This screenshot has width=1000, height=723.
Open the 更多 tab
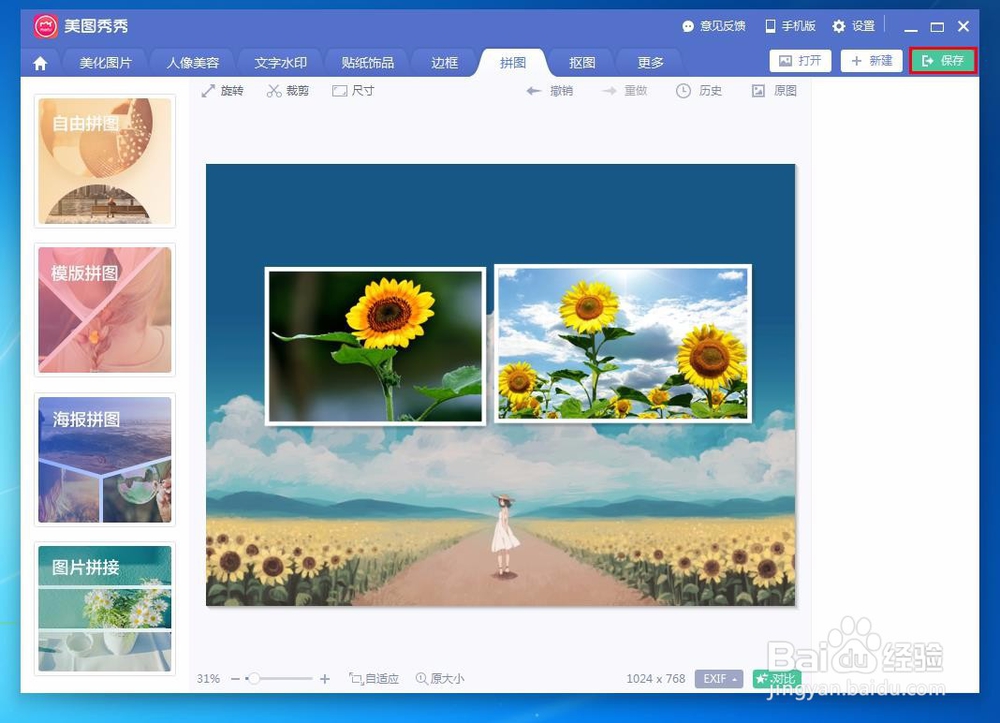[x=650, y=63]
